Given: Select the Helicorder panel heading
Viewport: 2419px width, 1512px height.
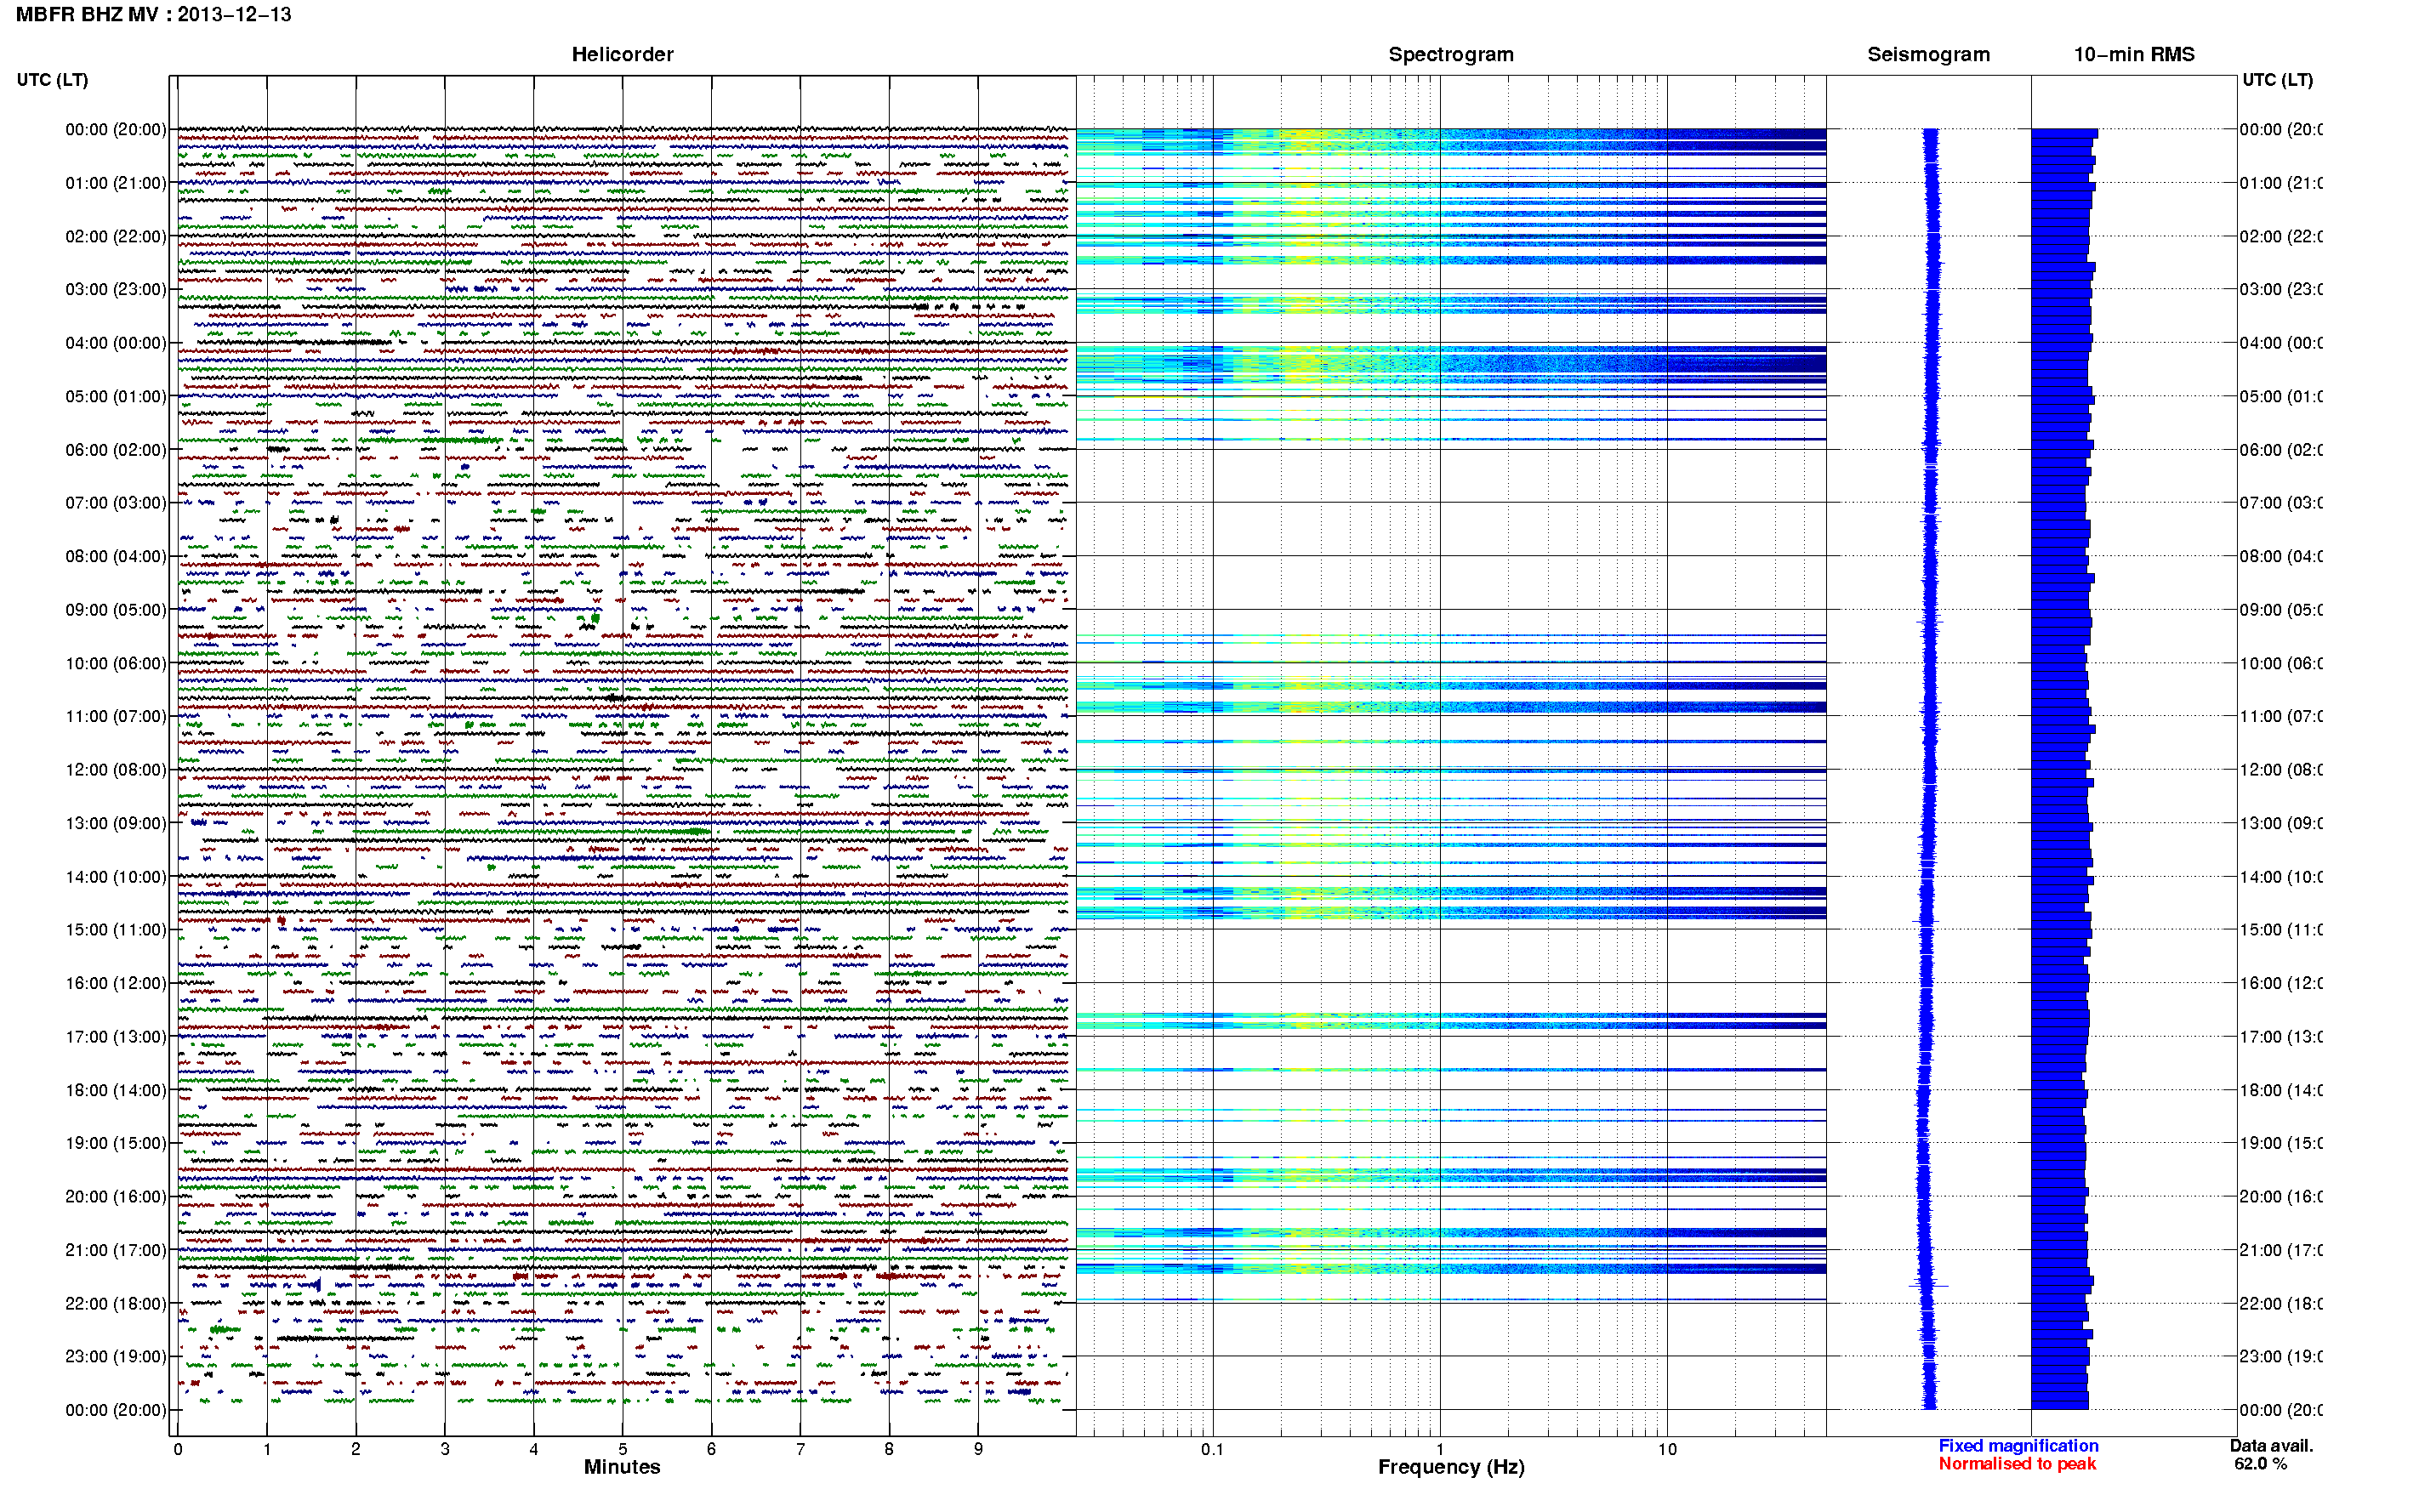Looking at the screenshot, I should click(622, 55).
